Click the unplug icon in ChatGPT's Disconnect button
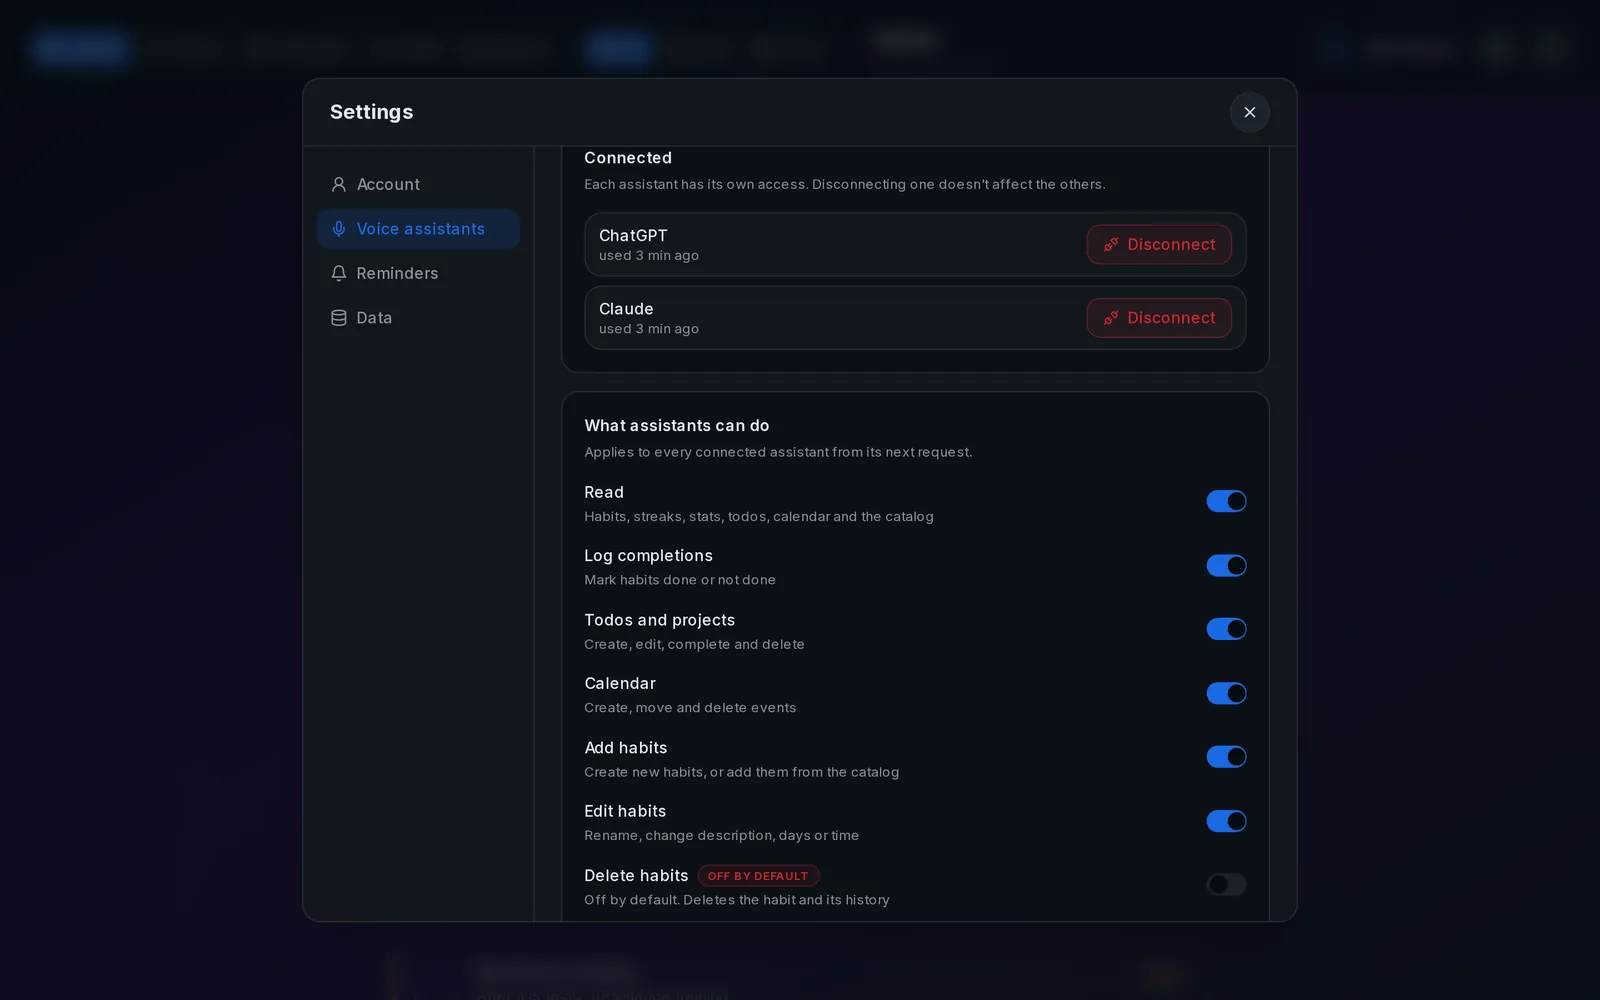 pos(1111,244)
